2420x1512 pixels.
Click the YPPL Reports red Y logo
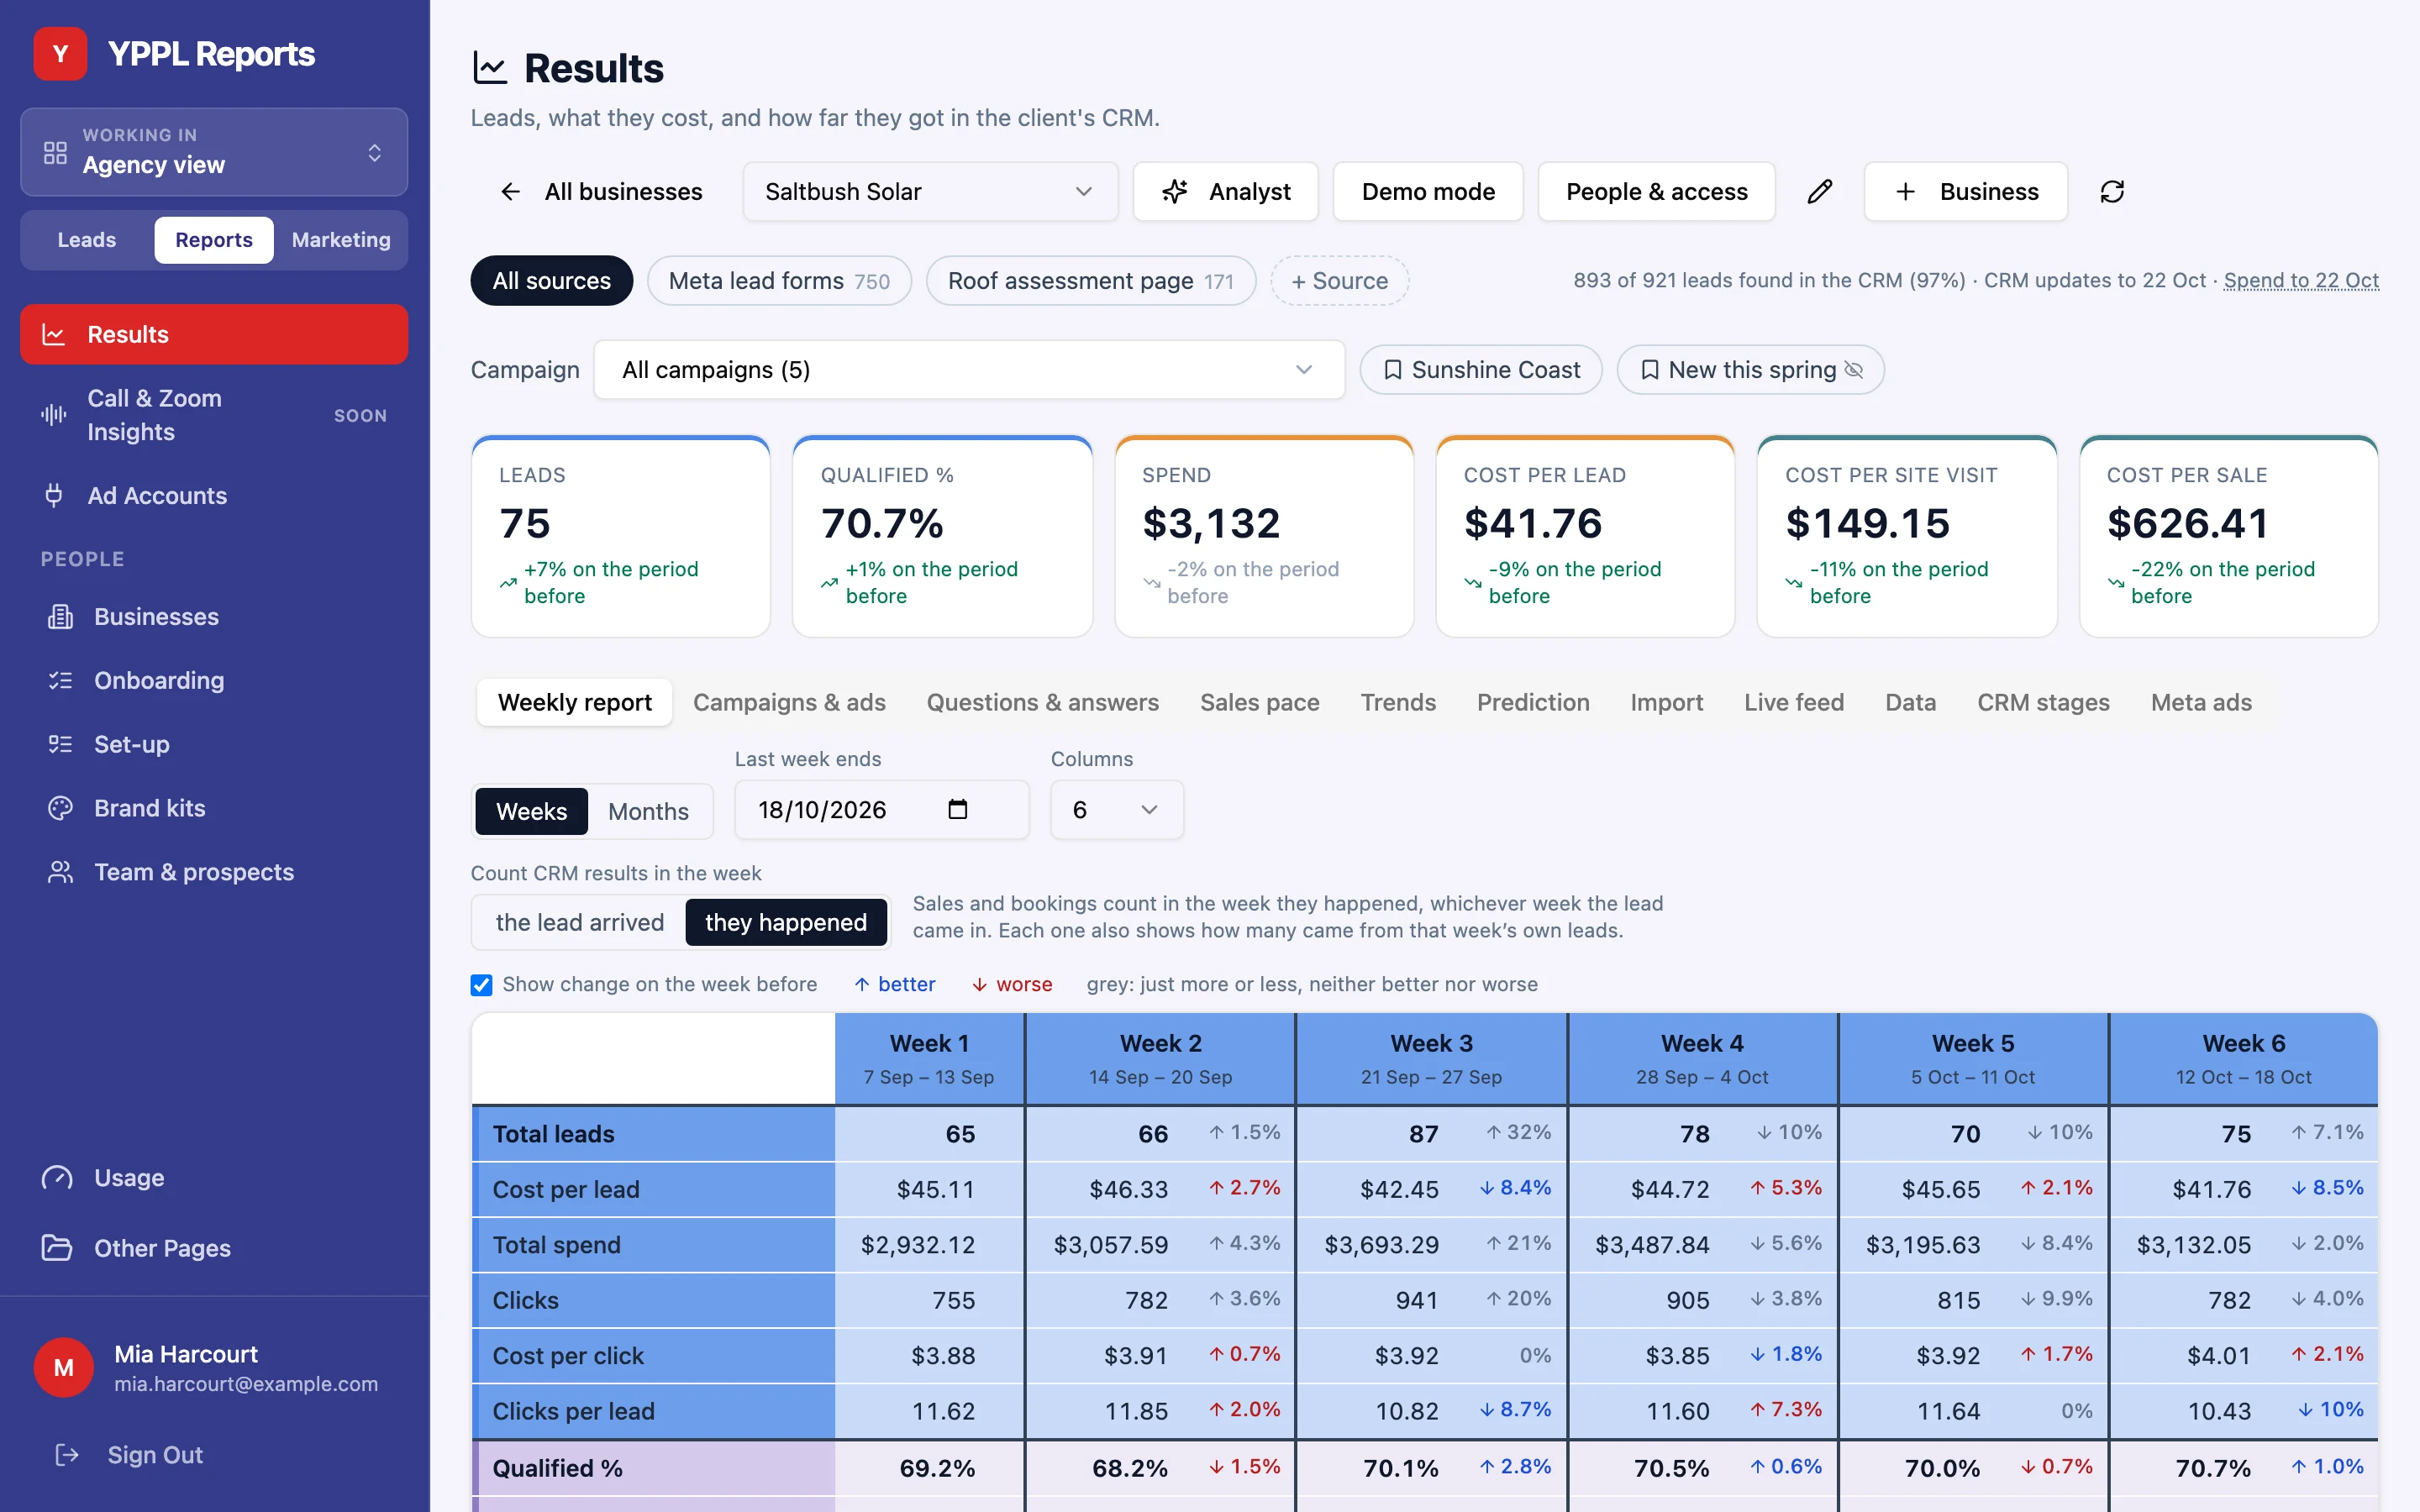[60, 54]
